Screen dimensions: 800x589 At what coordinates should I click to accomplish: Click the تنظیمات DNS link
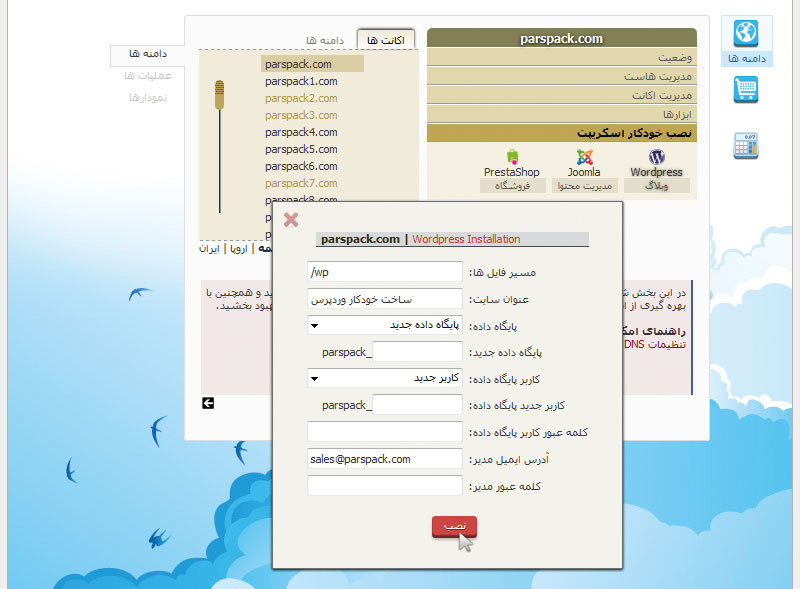655,345
